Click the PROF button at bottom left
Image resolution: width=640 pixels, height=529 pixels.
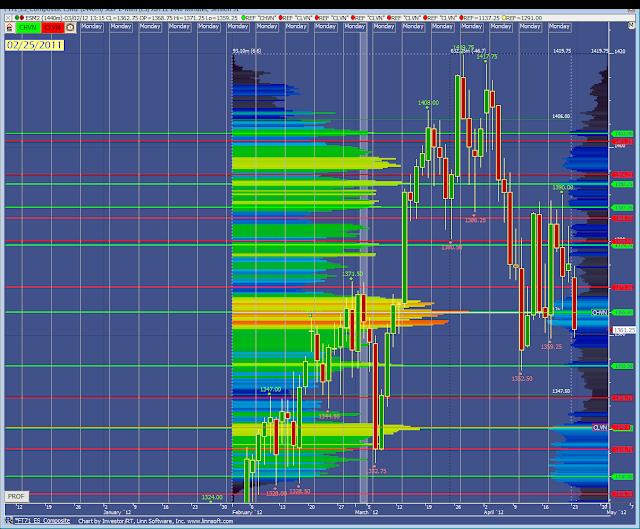click(x=16, y=496)
